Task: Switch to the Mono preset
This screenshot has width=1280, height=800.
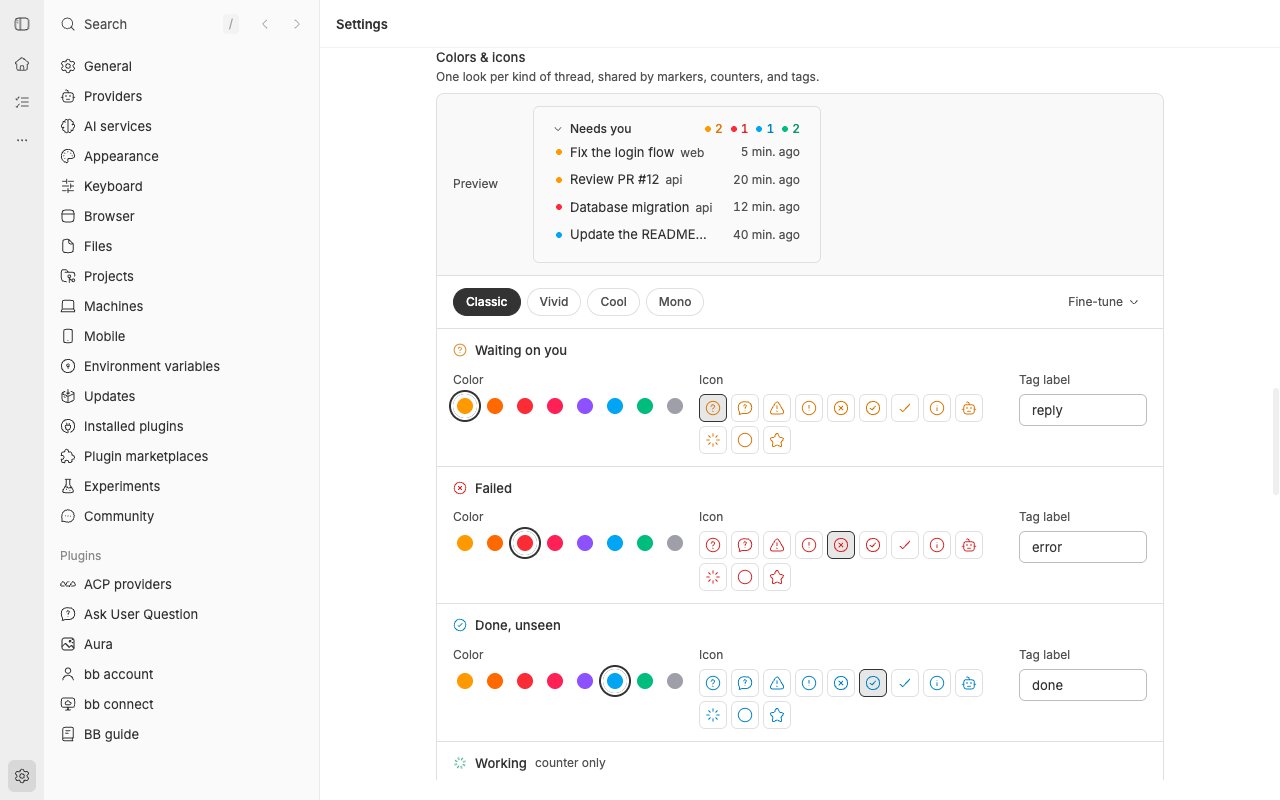Action: [675, 302]
